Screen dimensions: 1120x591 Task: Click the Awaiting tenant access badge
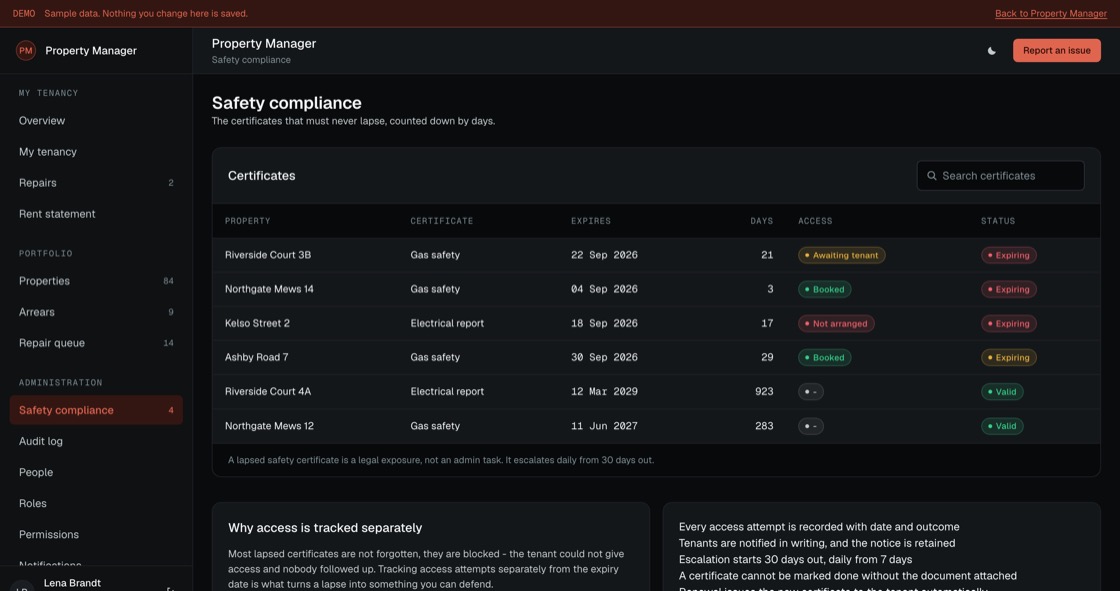tap(841, 255)
